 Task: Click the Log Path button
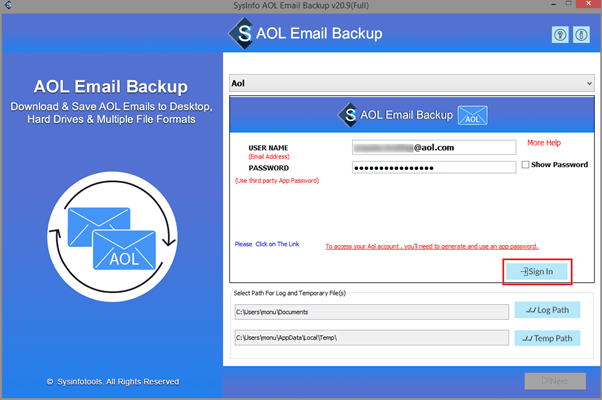point(547,310)
